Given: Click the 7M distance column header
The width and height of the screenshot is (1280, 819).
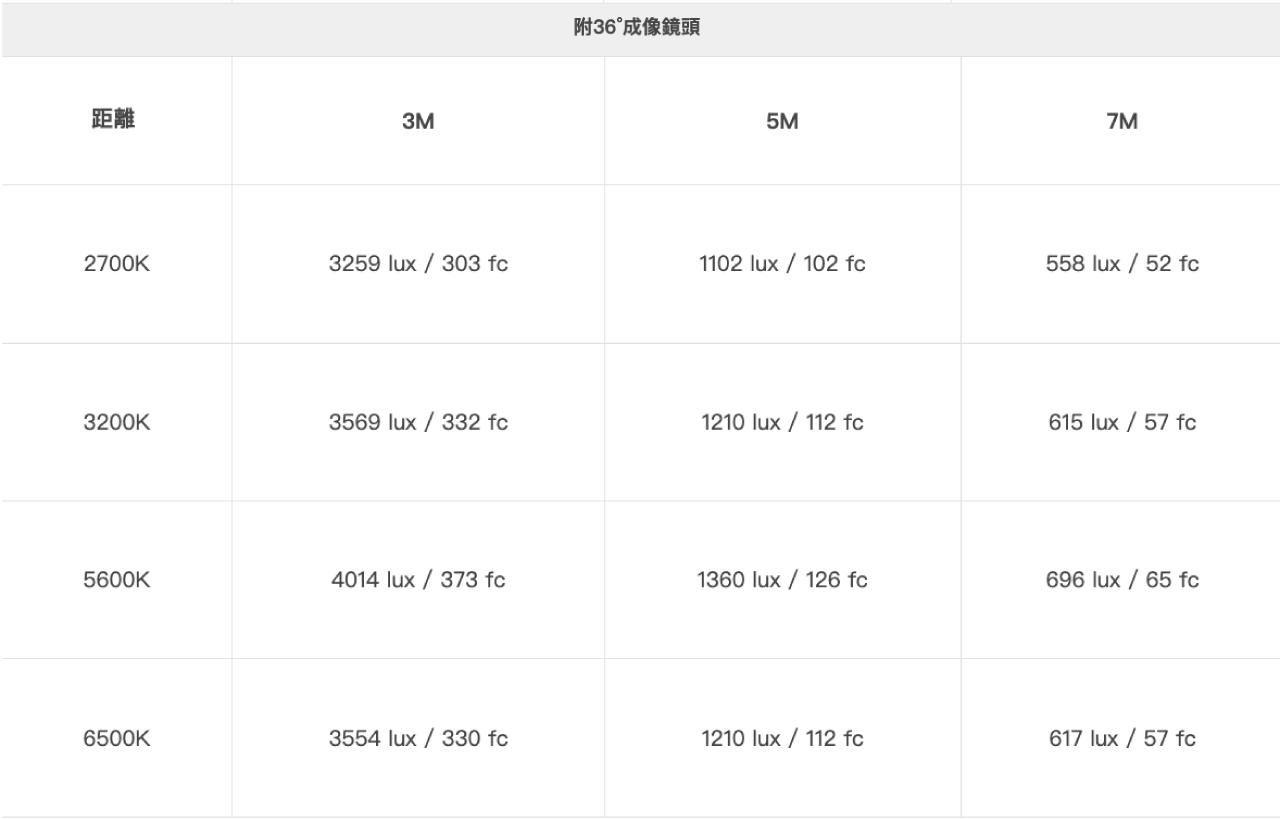Looking at the screenshot, I should point(1120,121).
